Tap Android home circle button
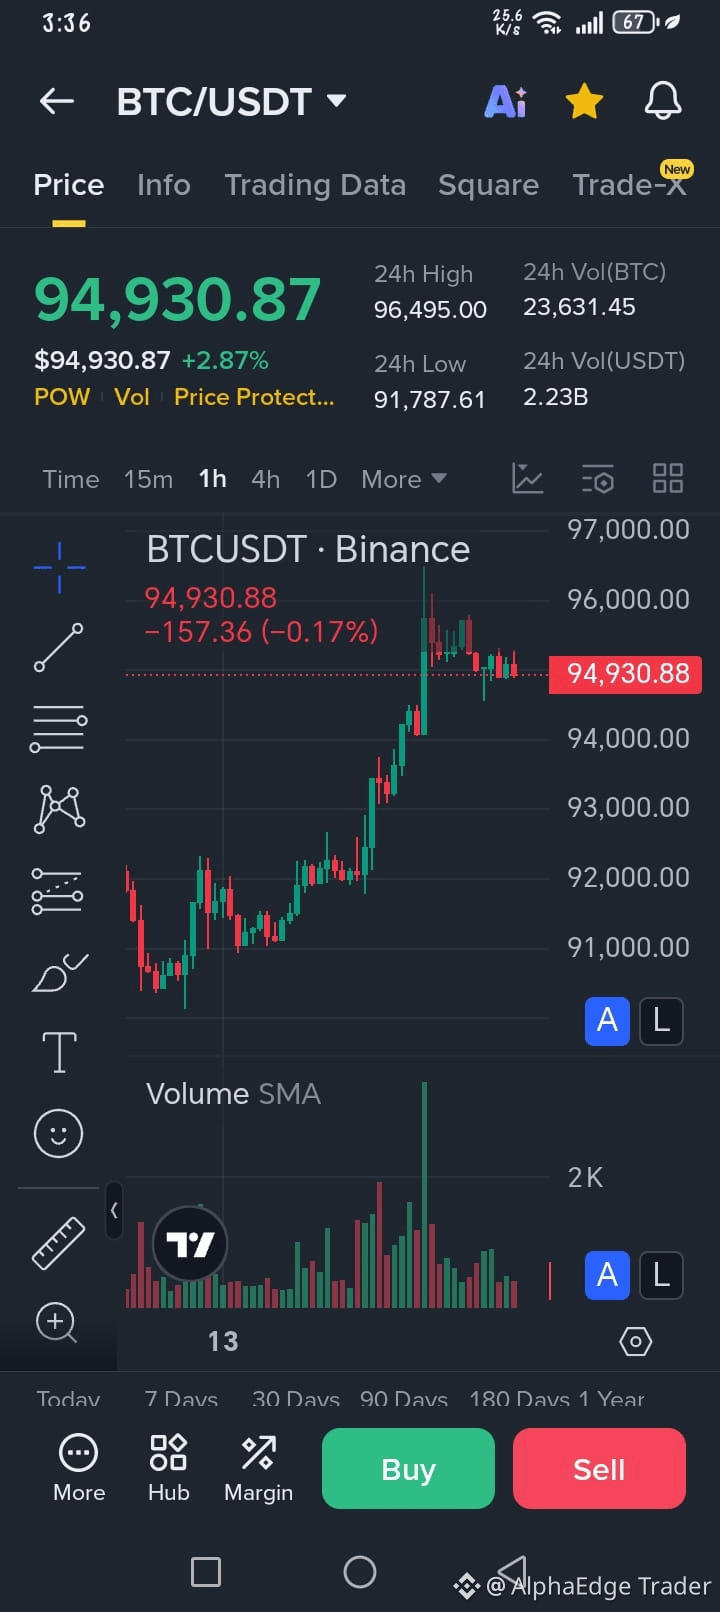 point(360,1572)
